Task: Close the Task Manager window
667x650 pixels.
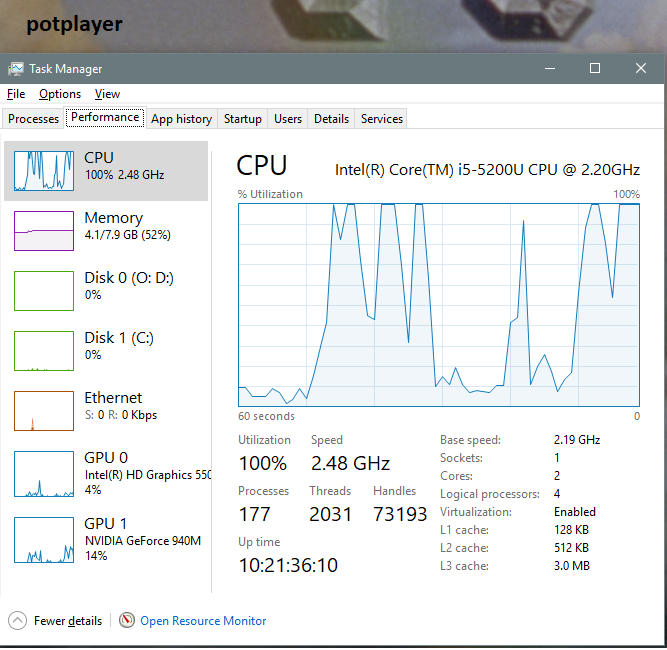Action: click(x=641, y=68)
